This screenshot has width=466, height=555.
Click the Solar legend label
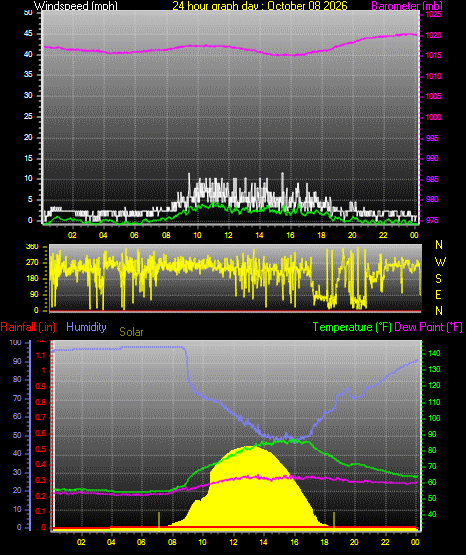tap(131, 332)
